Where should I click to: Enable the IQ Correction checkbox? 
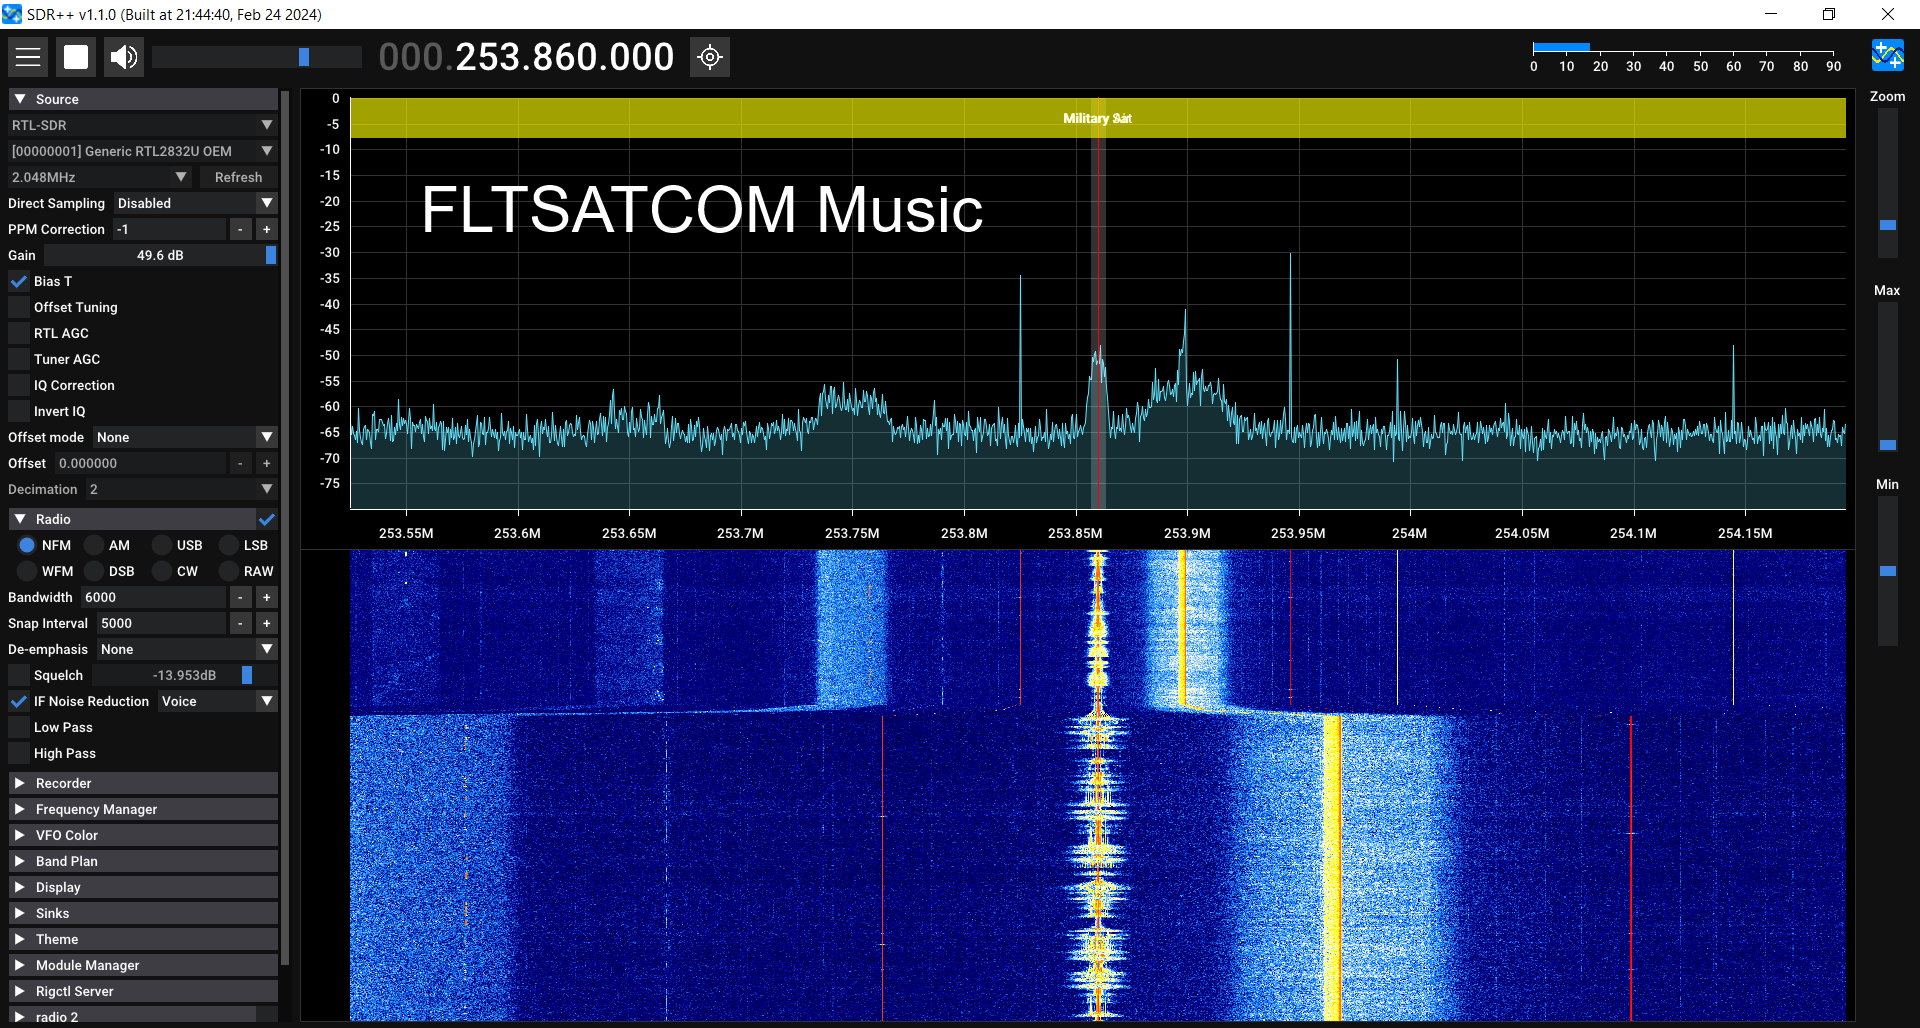point(19,385)
